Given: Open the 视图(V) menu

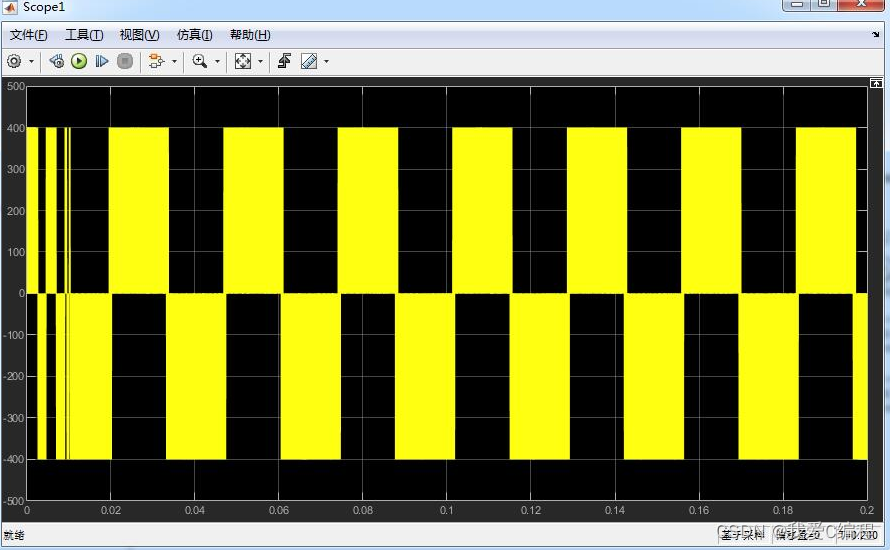Looking at the screenshot, I should pyautogui.click(x=139, y=35).
